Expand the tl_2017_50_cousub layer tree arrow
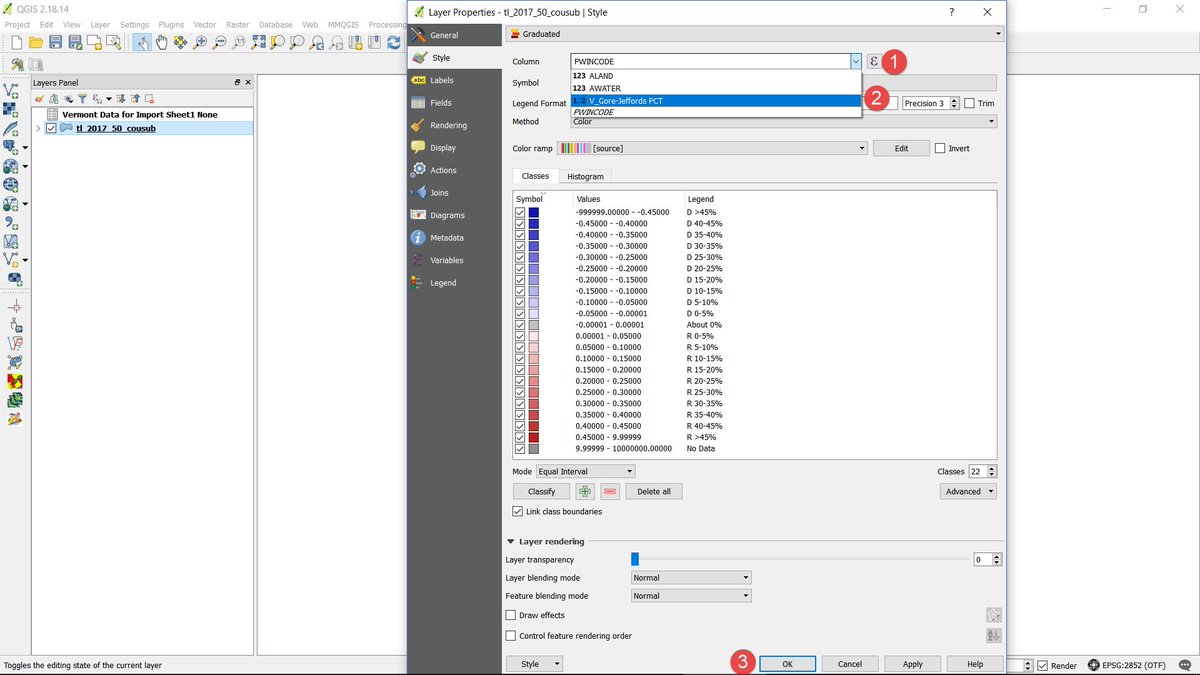1200x675 pixels. click(x=38, y=128)
